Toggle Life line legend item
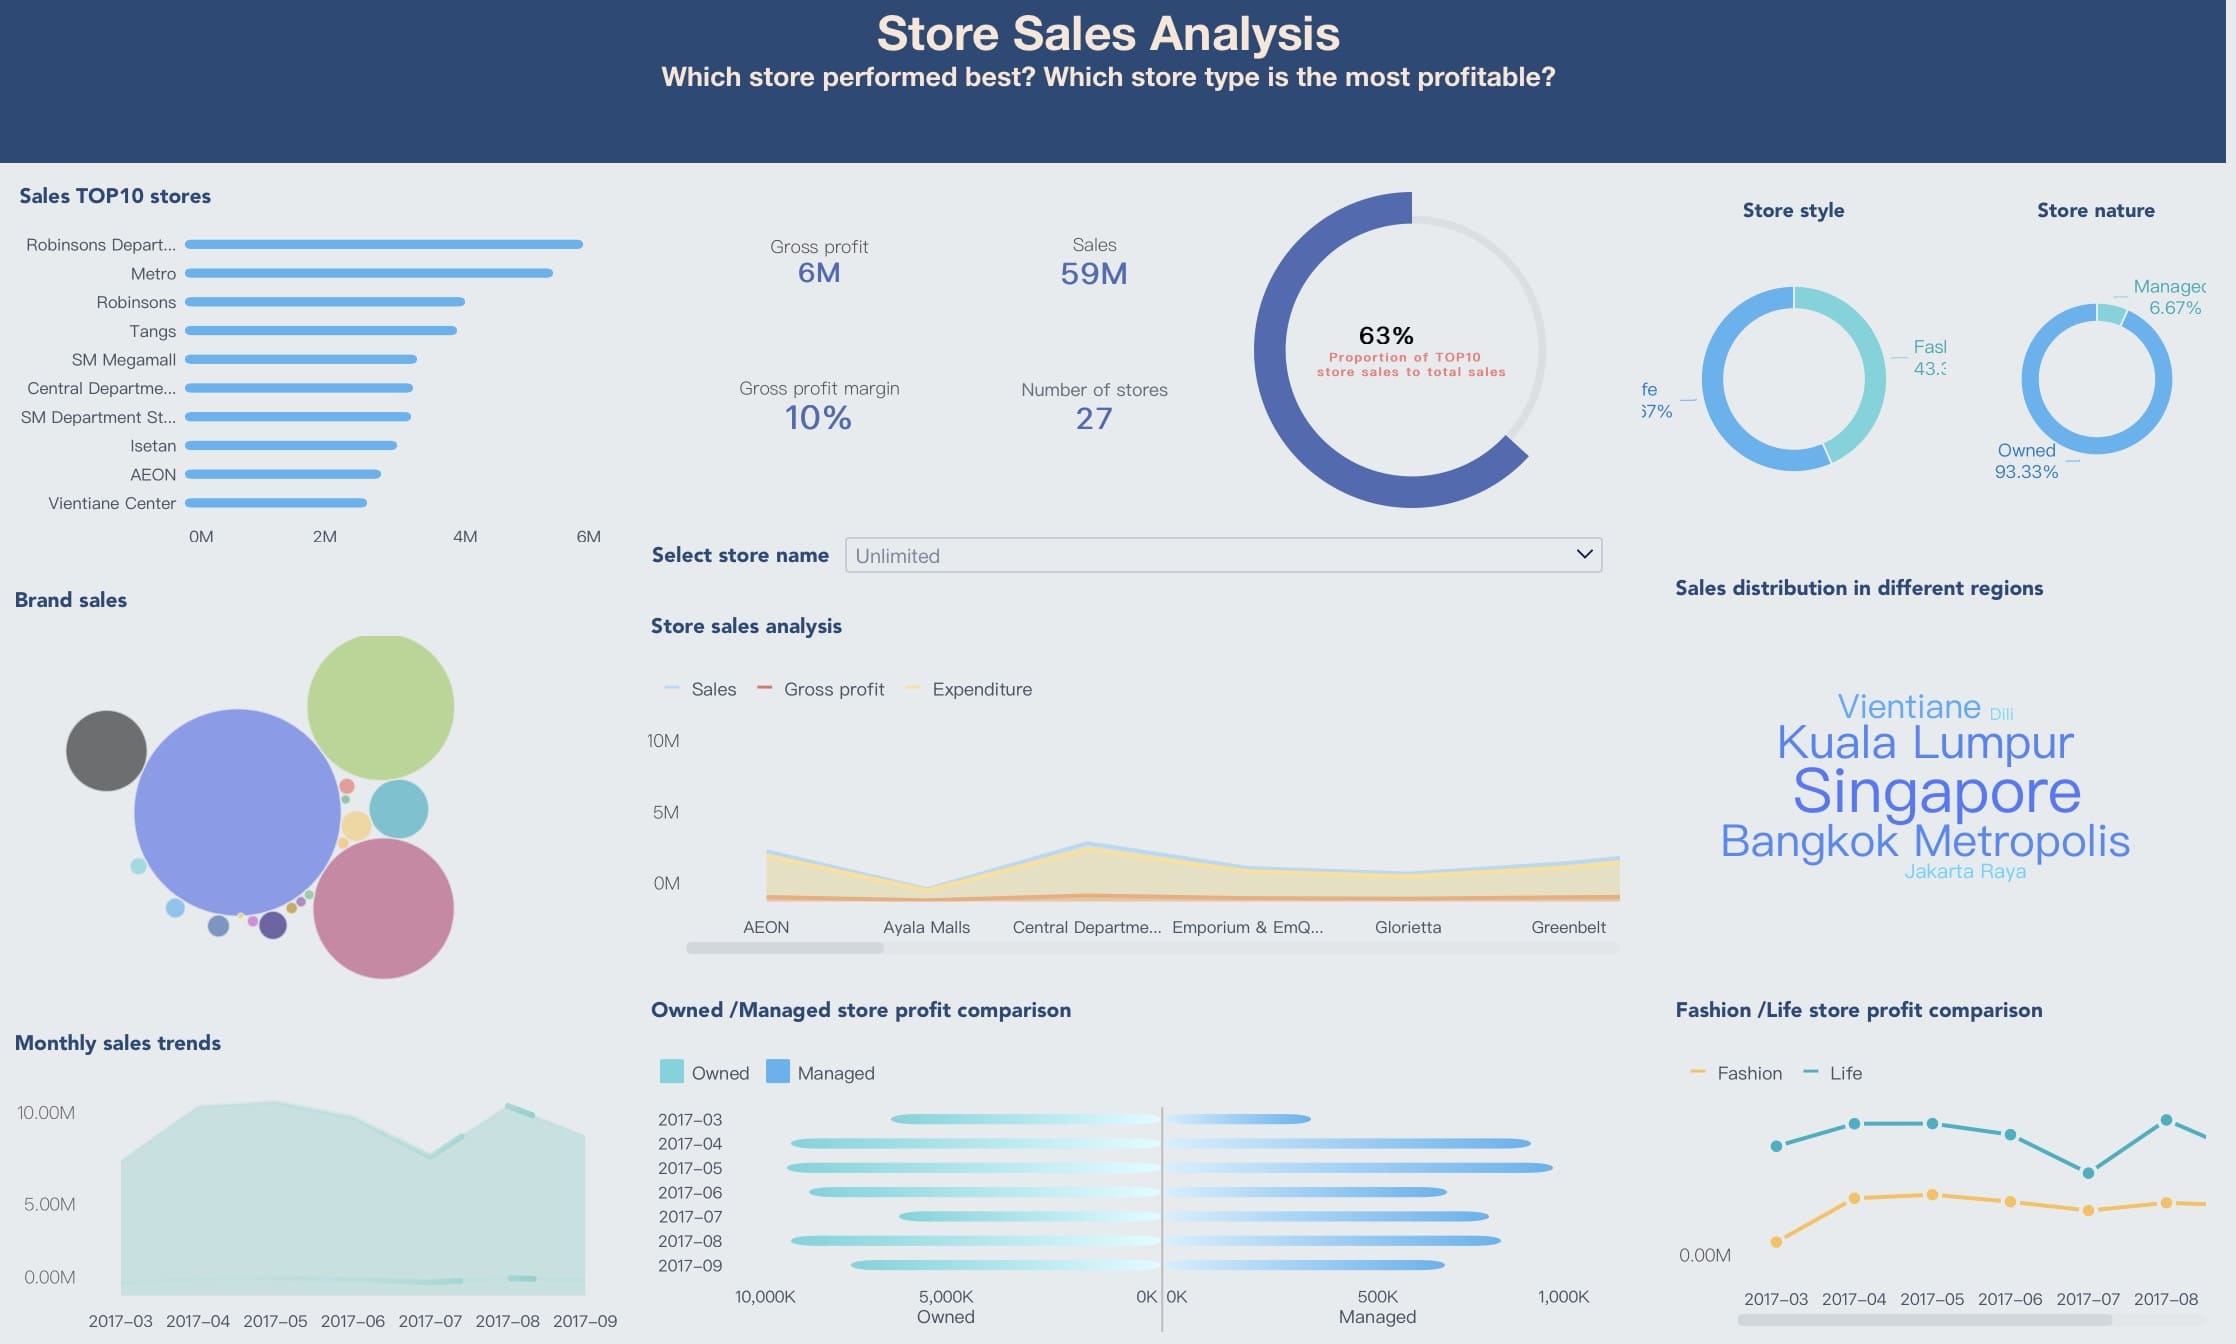The image size is (2236, 1344). click(1833, 1073)
